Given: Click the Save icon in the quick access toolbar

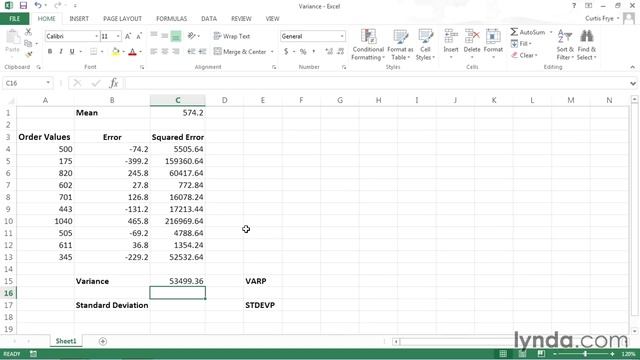Looking at the screenshot, I should (23, 6).
